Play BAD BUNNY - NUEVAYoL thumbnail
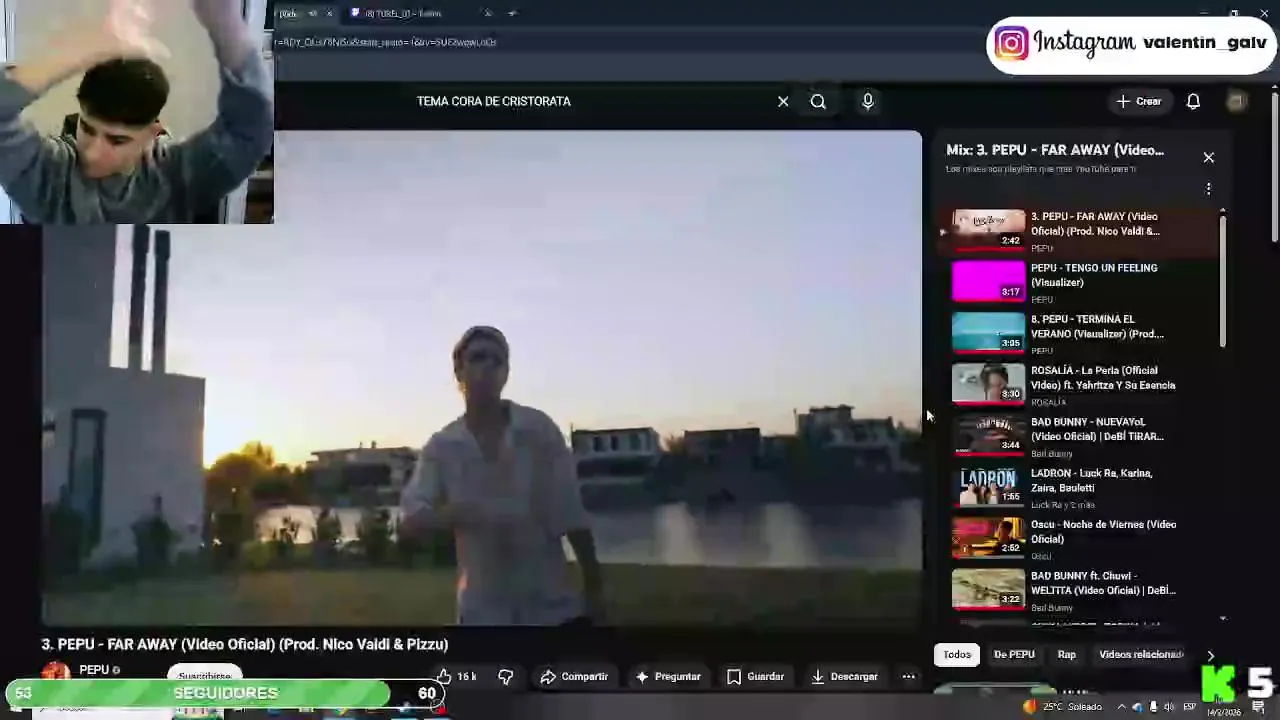Viewport: 1280px width, 720px height. 988,435
